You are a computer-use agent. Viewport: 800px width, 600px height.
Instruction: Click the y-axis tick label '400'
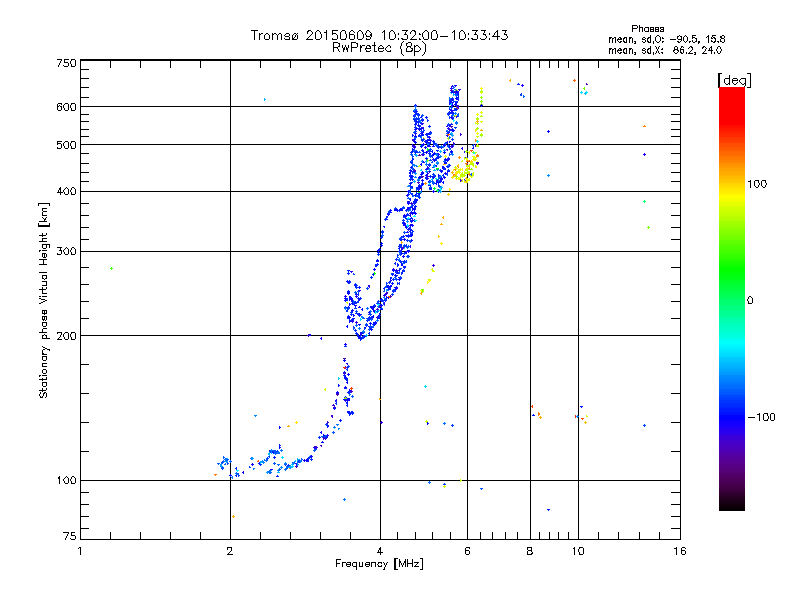tap(67, 191)
